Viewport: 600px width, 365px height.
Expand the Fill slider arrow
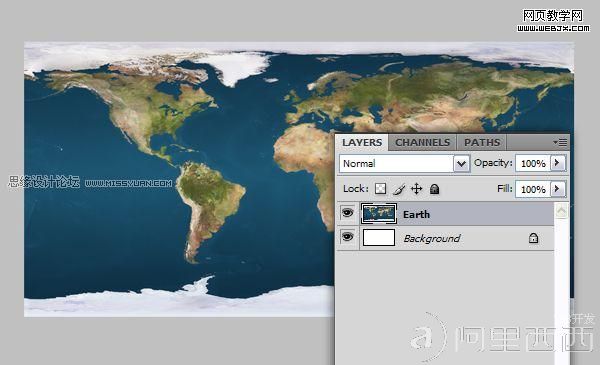pos(557,189)
